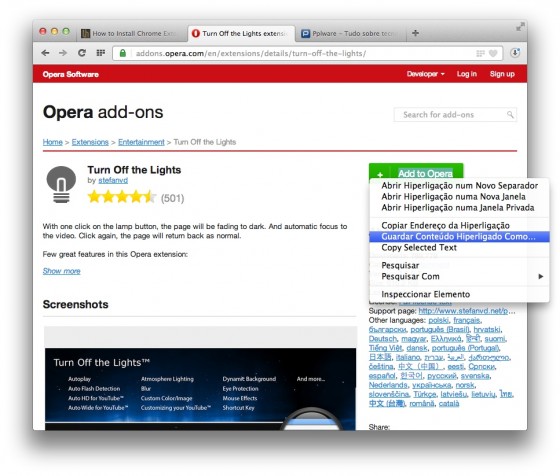Click the Extensions breadcrumb link
This screenshot has height=476, width=560.
(x=90, y=142)
